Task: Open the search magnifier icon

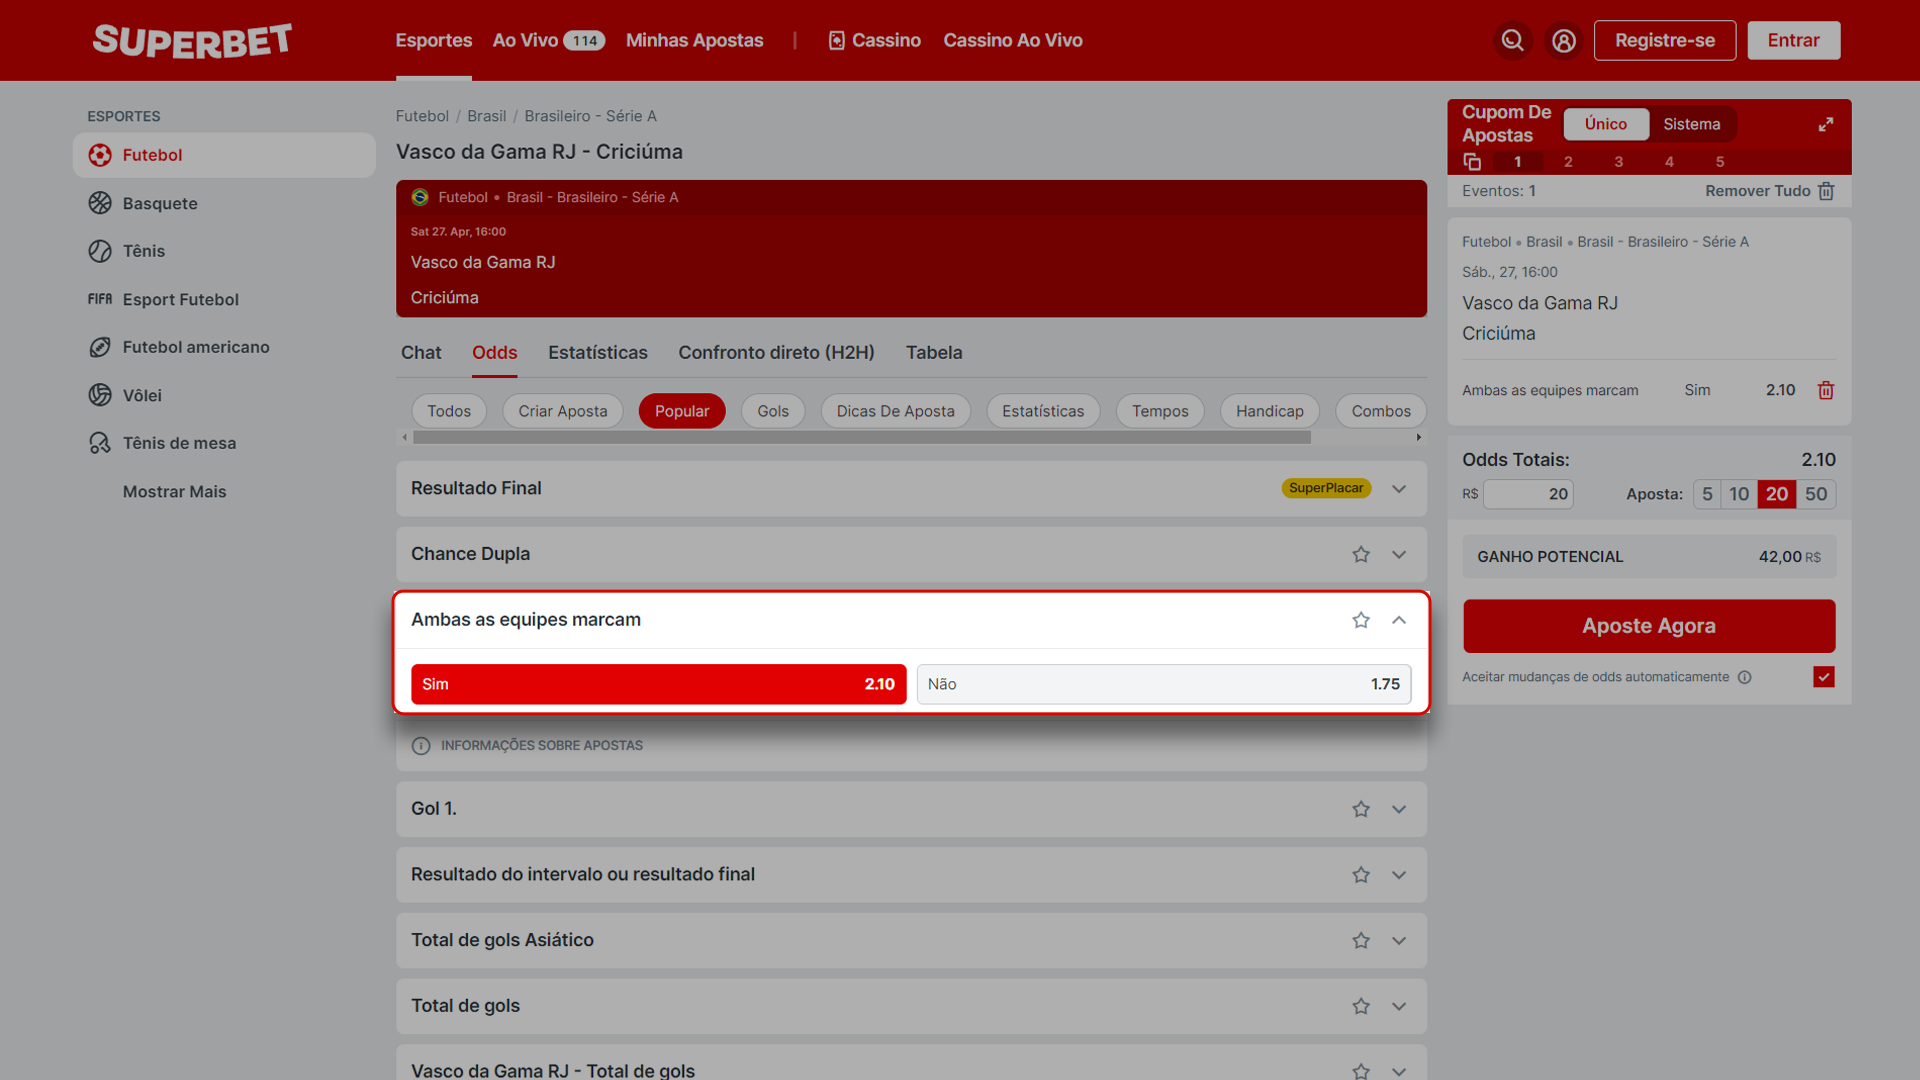Action: 1512,40
